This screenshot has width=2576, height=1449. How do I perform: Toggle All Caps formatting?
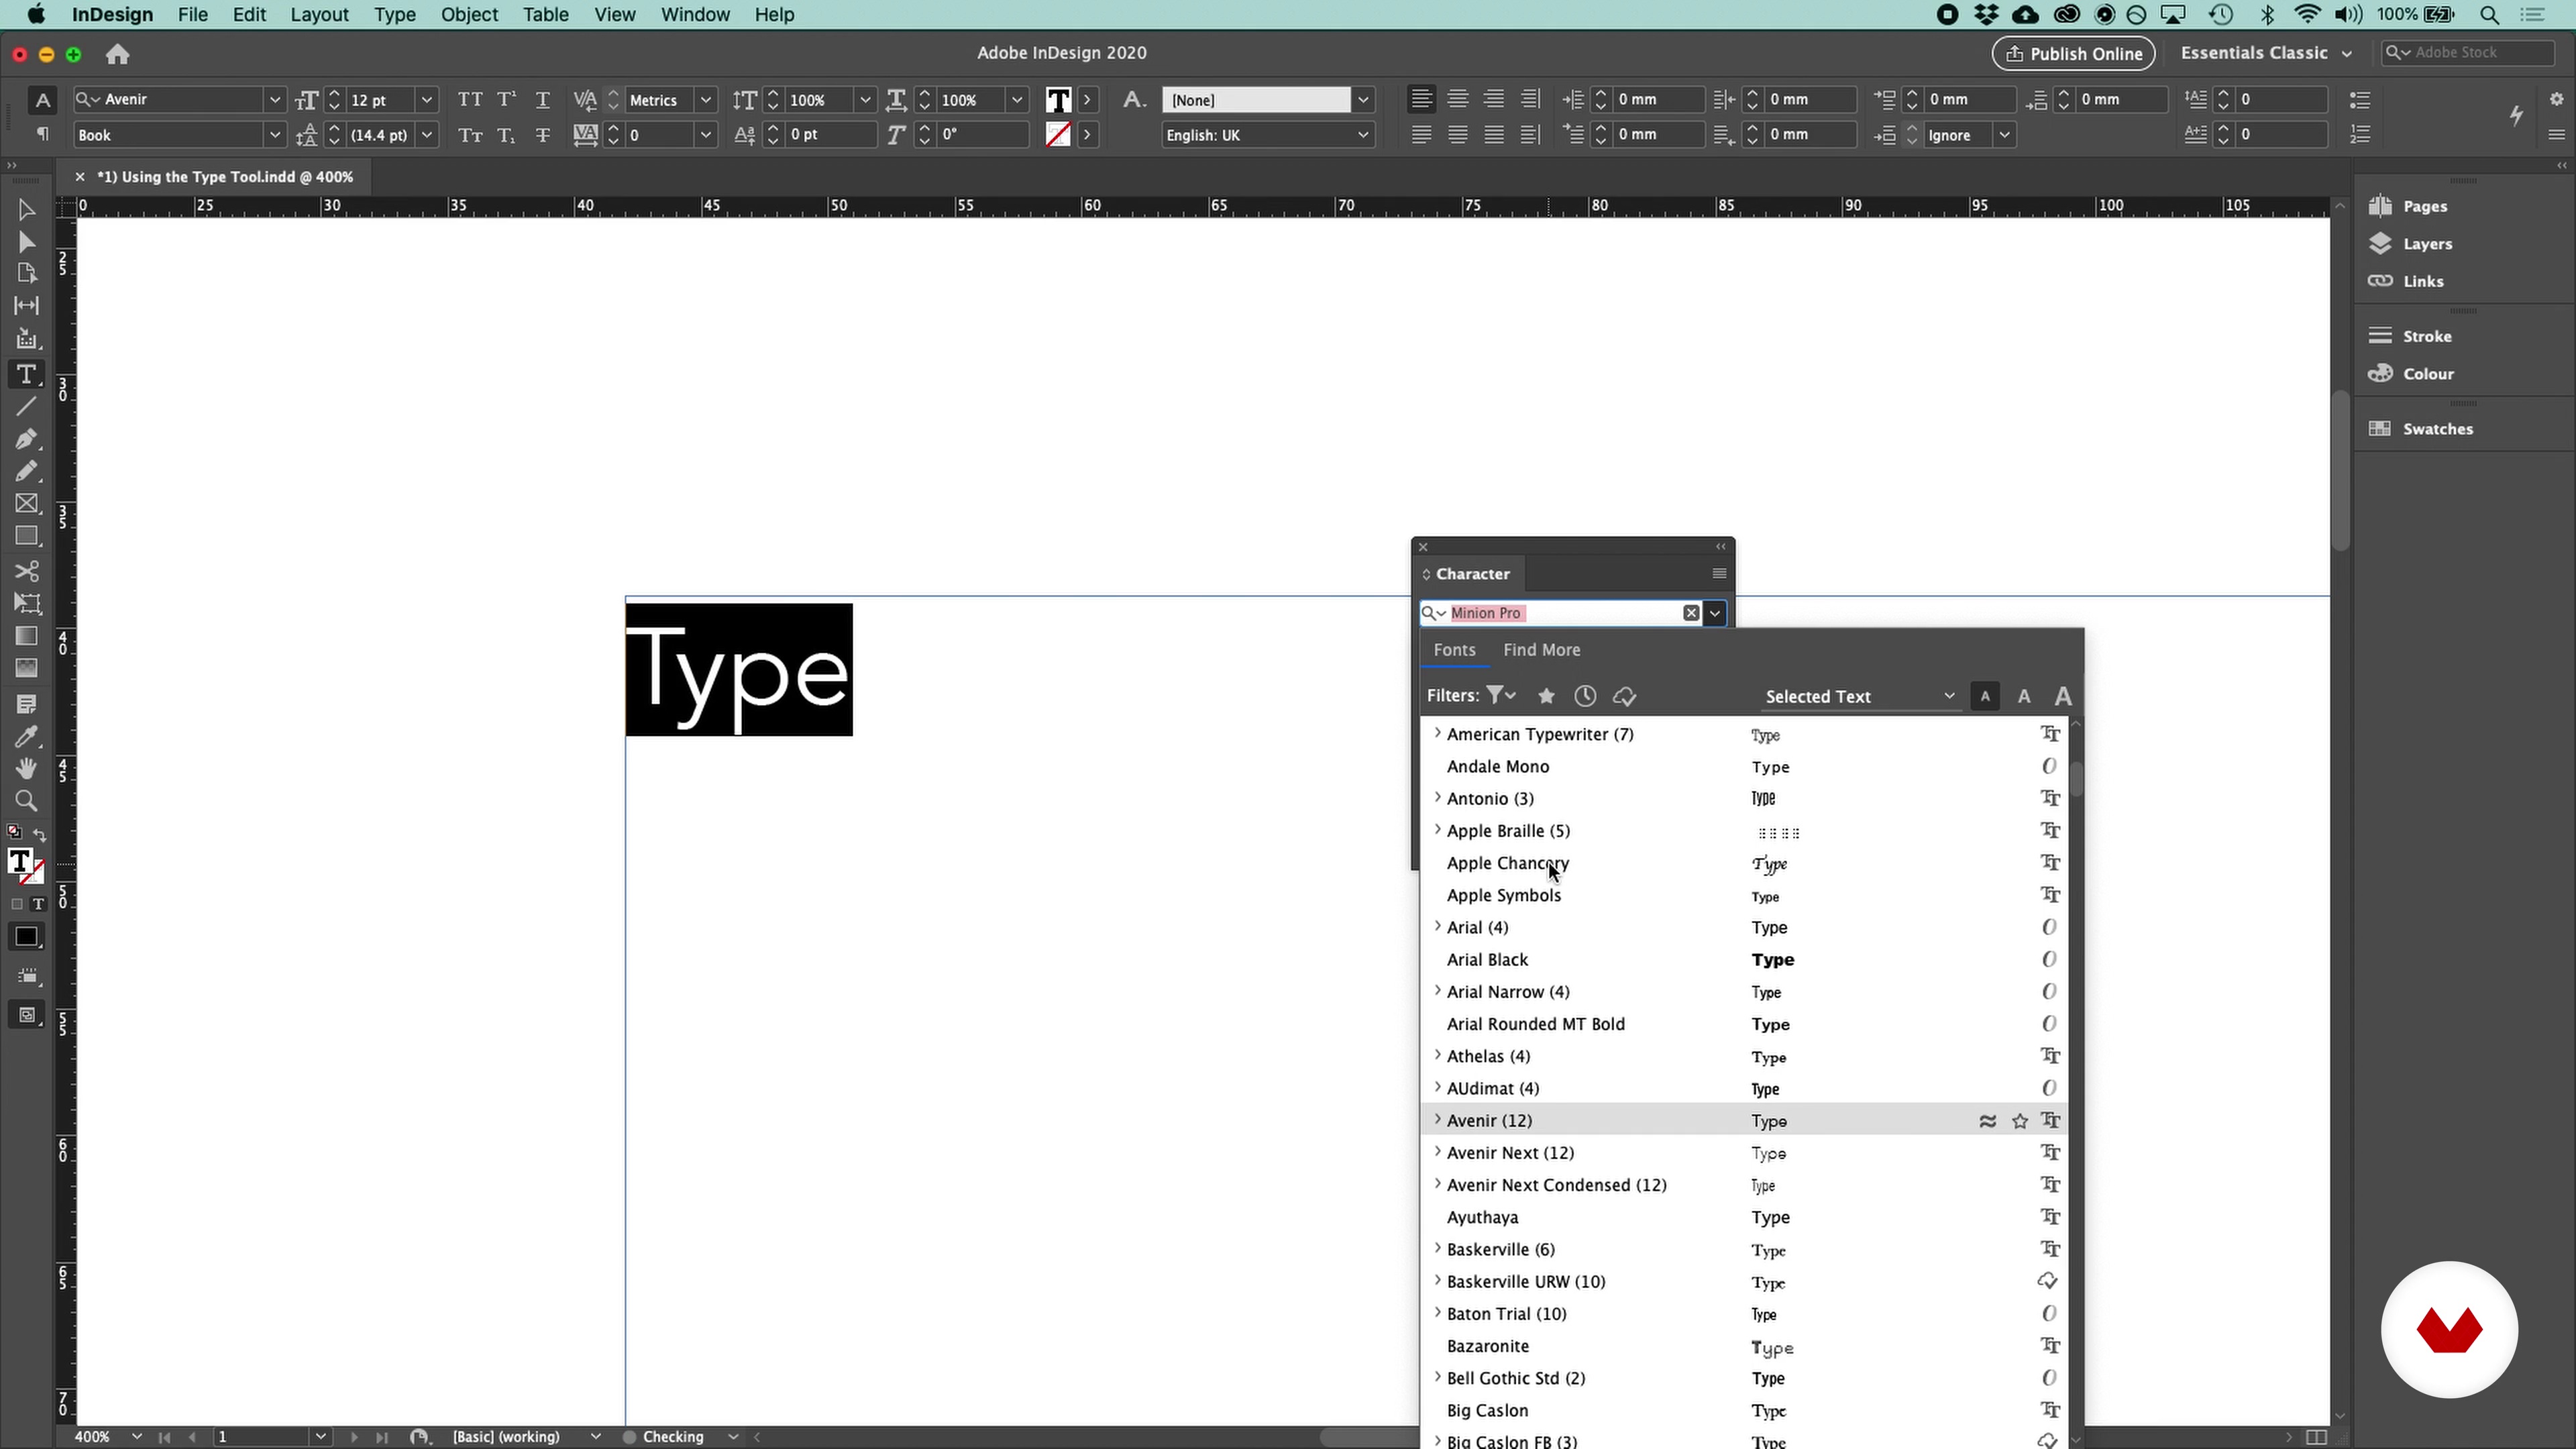470,99
